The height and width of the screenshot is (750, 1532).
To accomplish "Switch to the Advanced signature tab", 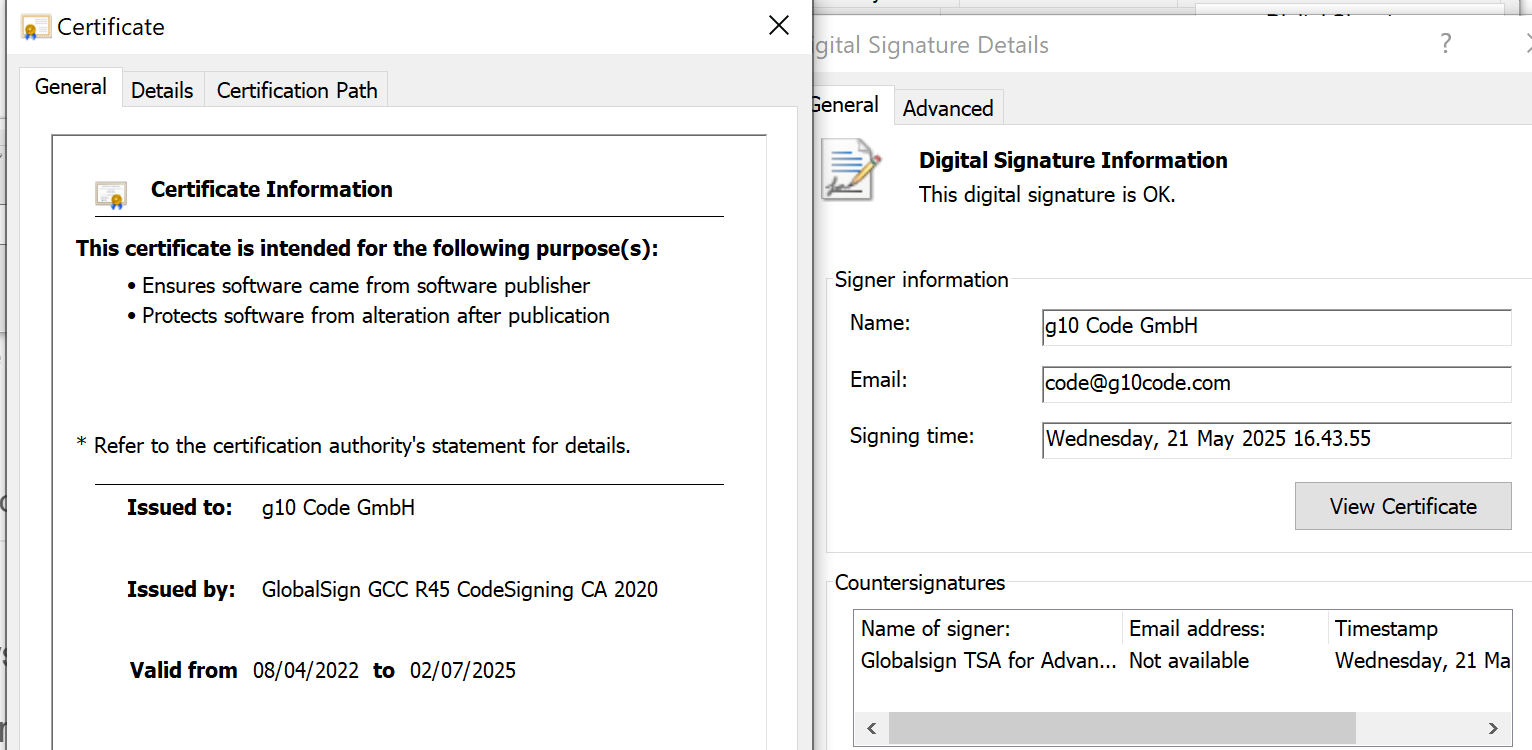I will tap(947, 108).
